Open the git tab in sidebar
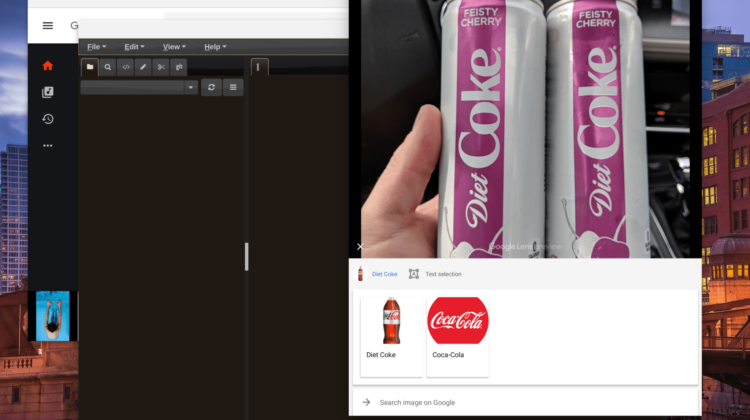The width and height of the screenshot is (750, 420). click(179, 67)
